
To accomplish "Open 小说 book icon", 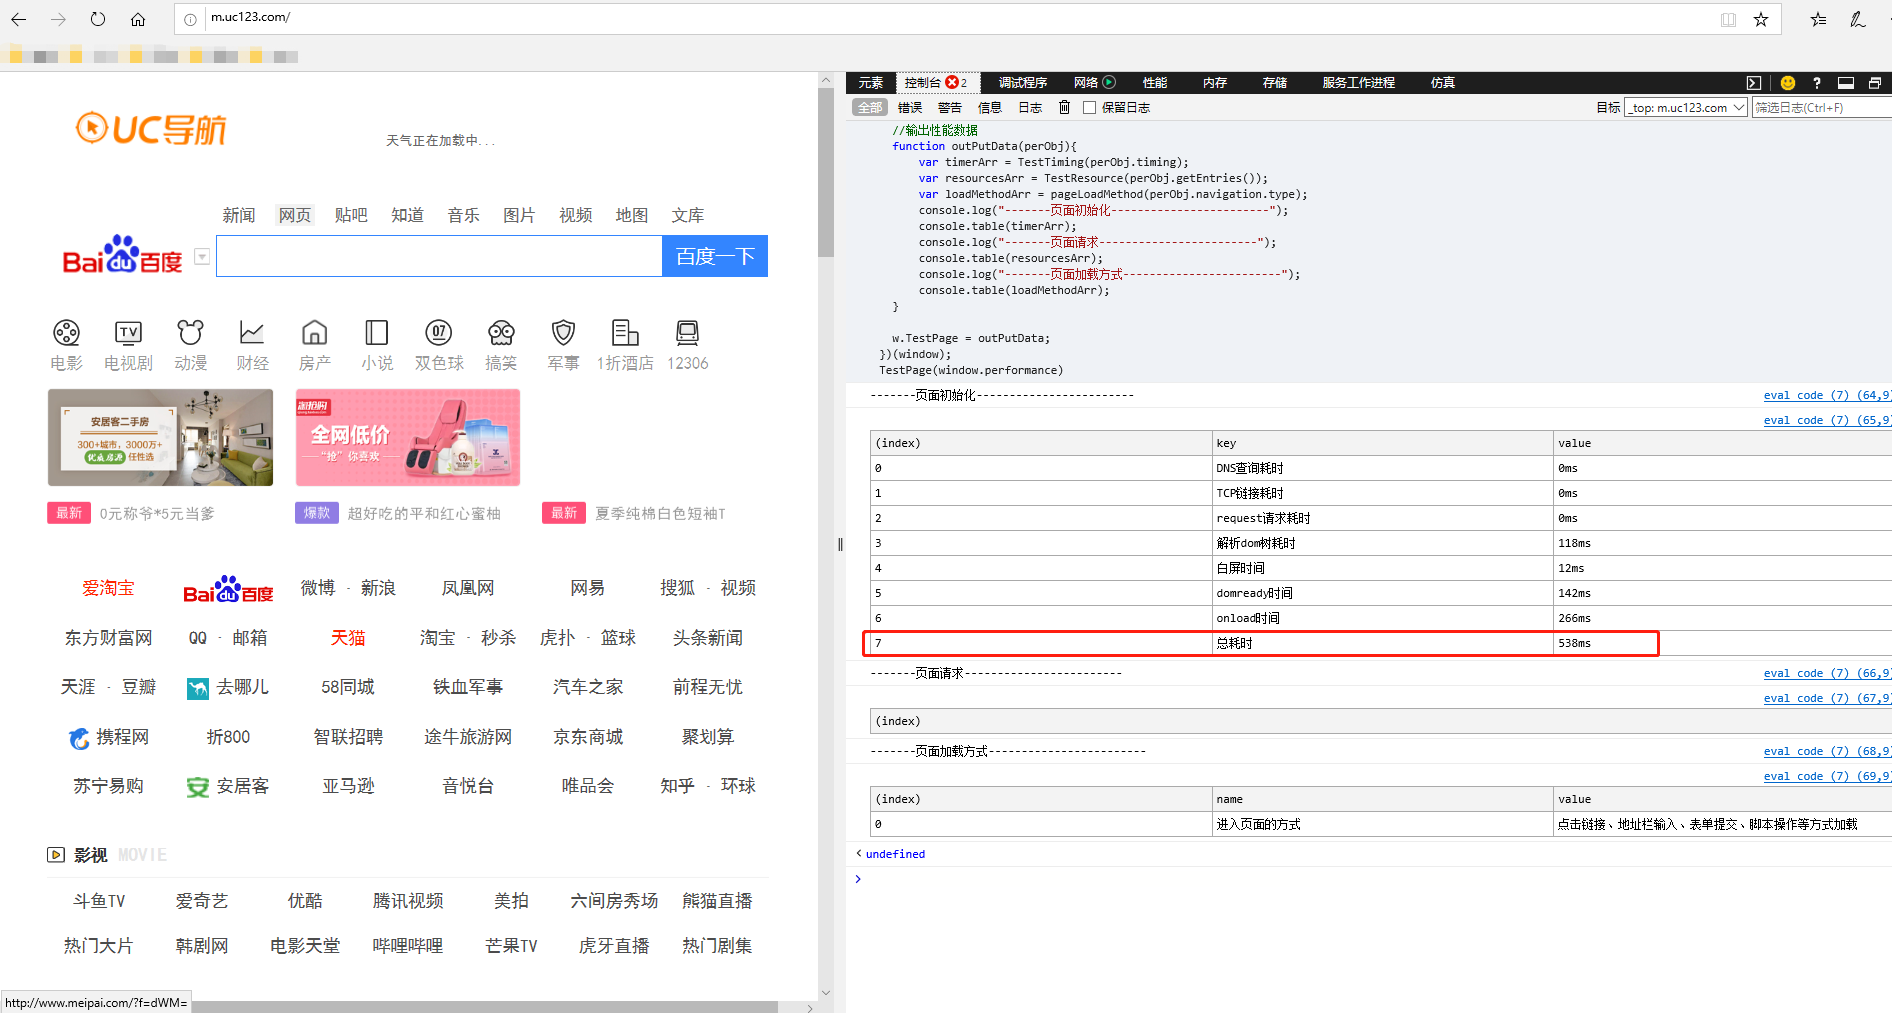I will pyautogui.click(x=376, y=333).
